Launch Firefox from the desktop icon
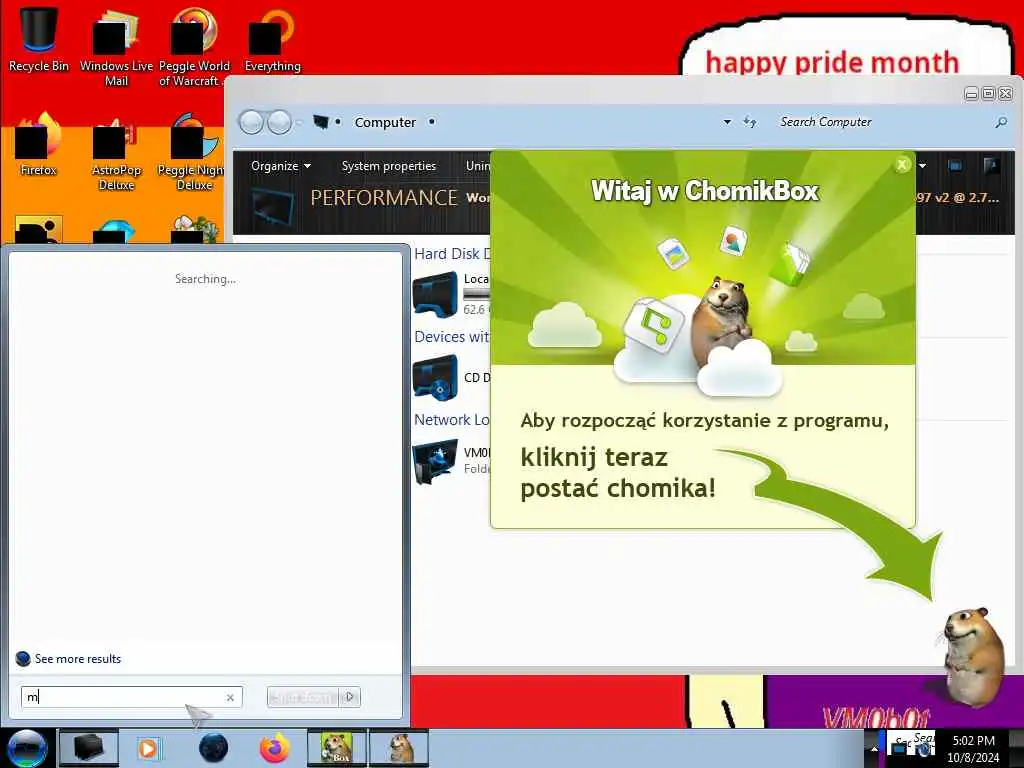This screenshot has height=768, width=1024. pos(39,145)
